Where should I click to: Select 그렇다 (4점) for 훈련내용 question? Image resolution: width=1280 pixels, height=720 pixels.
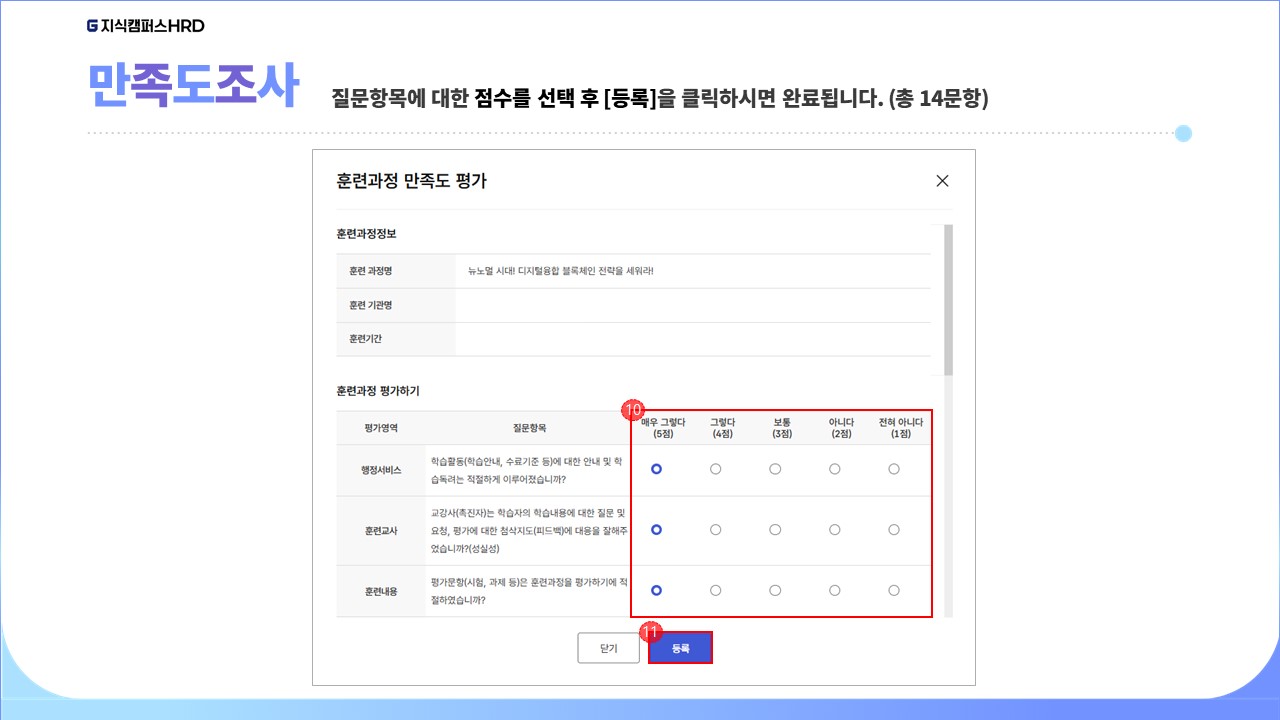[715, 591]
